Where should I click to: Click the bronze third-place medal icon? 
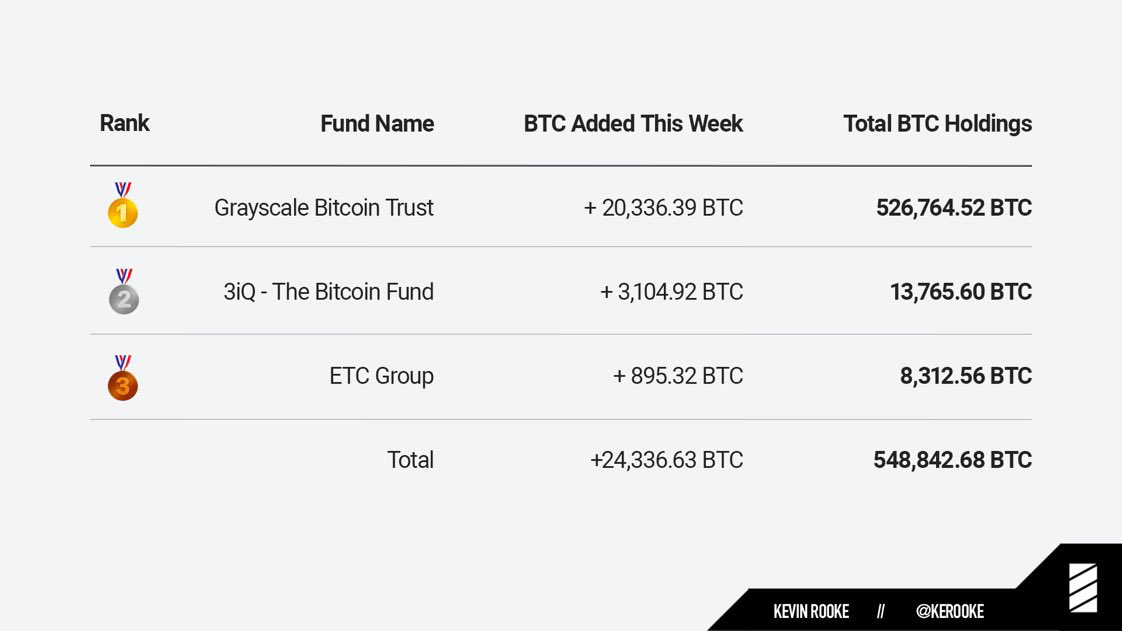(123, 379)
